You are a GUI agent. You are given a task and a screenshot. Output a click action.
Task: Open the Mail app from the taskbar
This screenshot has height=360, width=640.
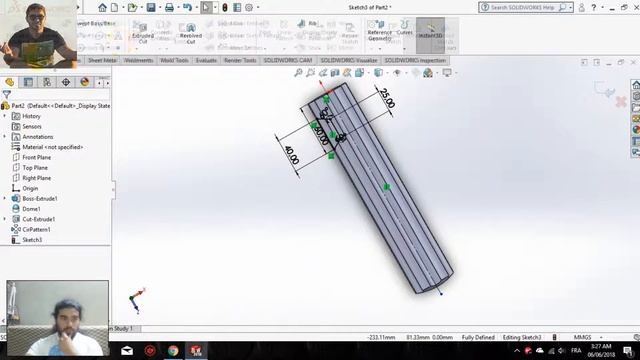click(x=127, y=351)
